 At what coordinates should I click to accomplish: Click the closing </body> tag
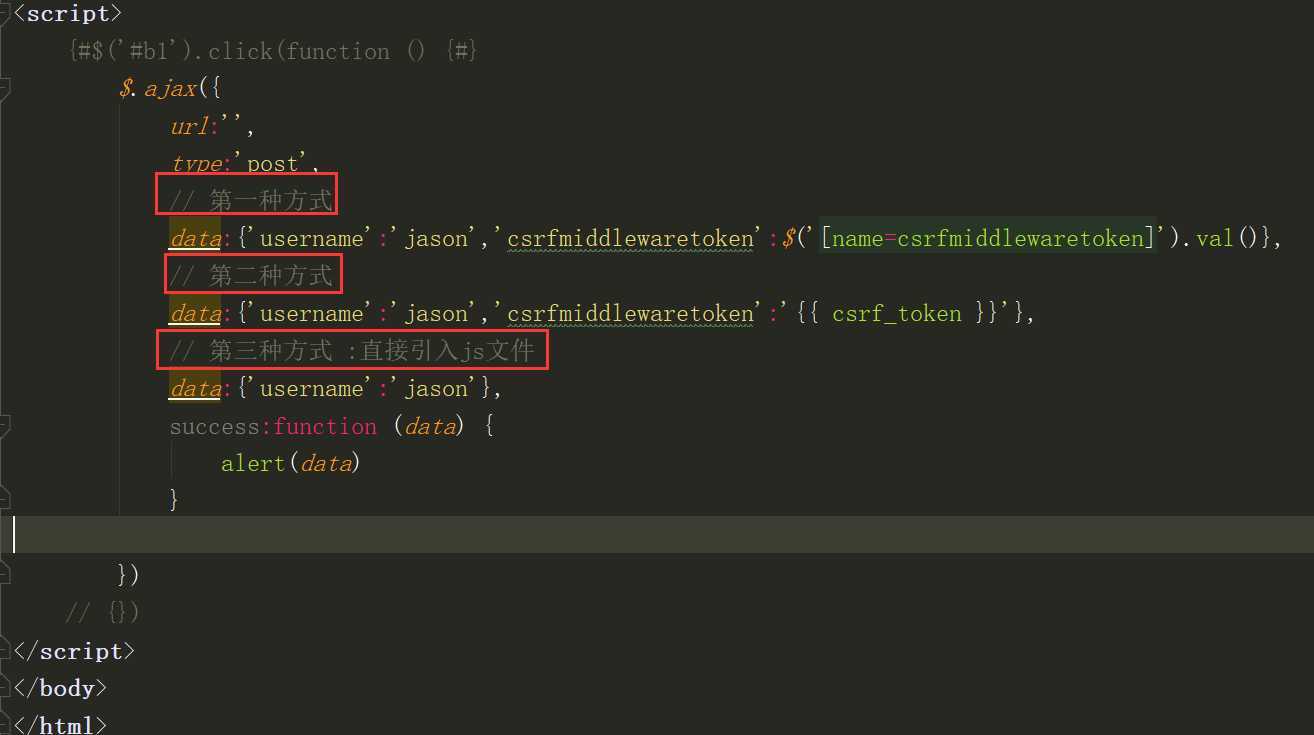[x=60, y=688]
